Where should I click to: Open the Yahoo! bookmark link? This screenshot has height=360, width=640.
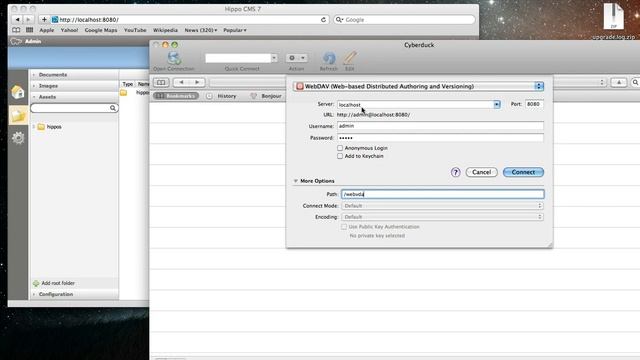tap(69, 30)
